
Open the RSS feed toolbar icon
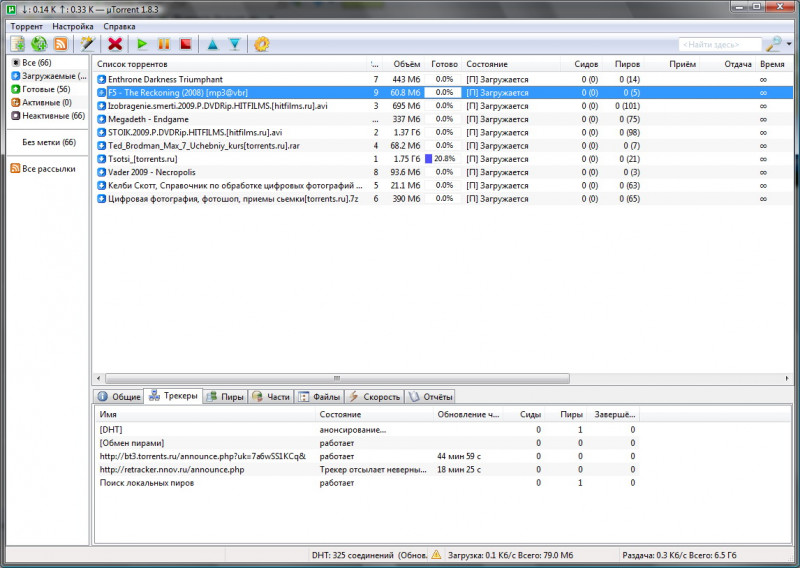60,44
